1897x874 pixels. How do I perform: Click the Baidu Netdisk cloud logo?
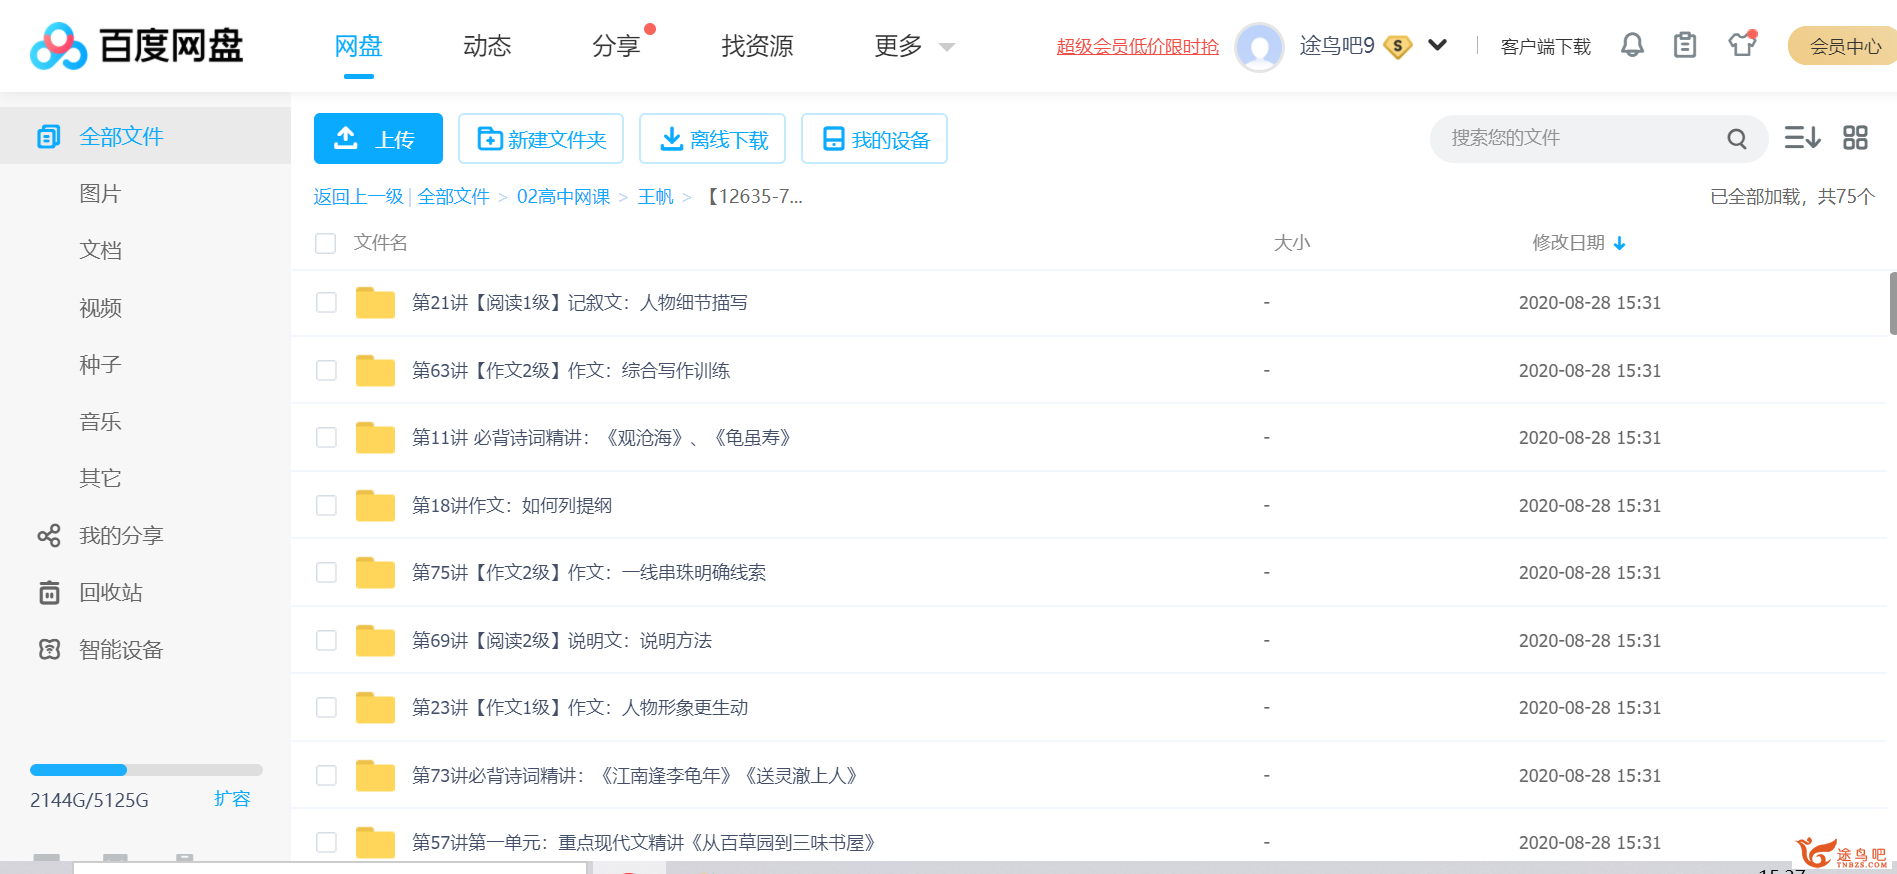pyautogui.click(x=59, y=46)
